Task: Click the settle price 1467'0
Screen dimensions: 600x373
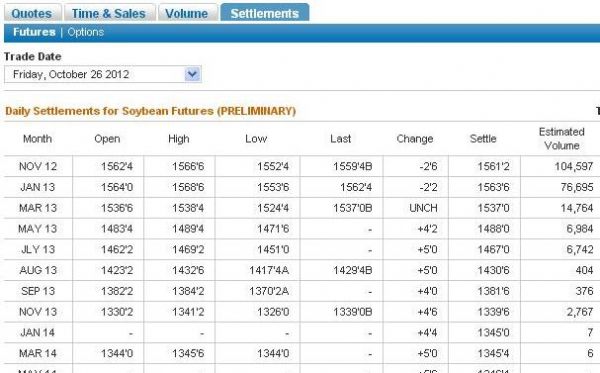Action: coord(494,249)
